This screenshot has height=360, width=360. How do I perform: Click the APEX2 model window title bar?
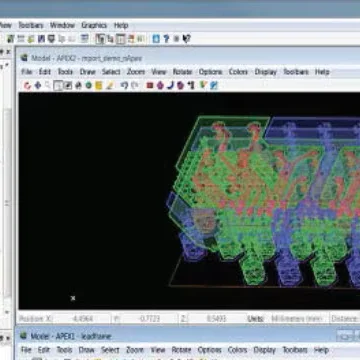[x=188, y=58]
